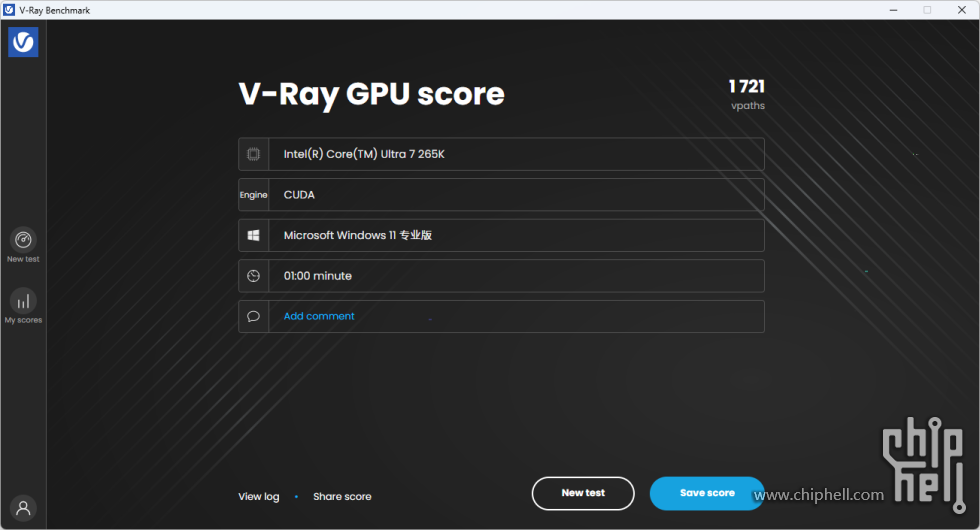Click the Microsoft Windows 11 text row
Image resolution: width=980 pixels, height=530 pixels.
click(501, 235)
